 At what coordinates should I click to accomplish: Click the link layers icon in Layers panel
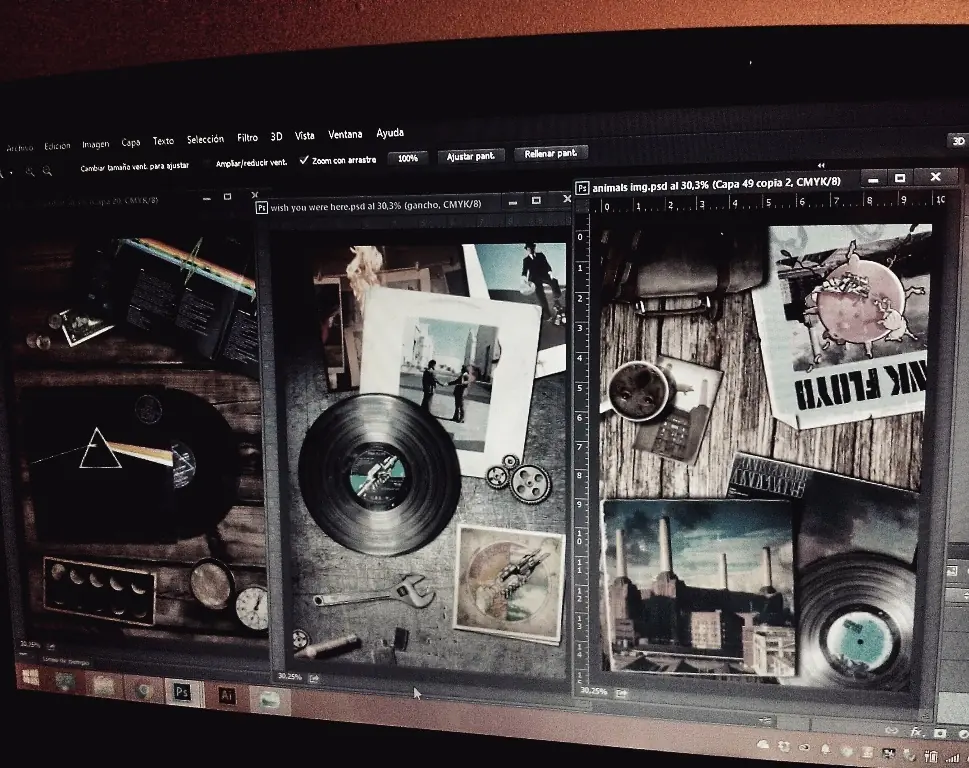891,730
